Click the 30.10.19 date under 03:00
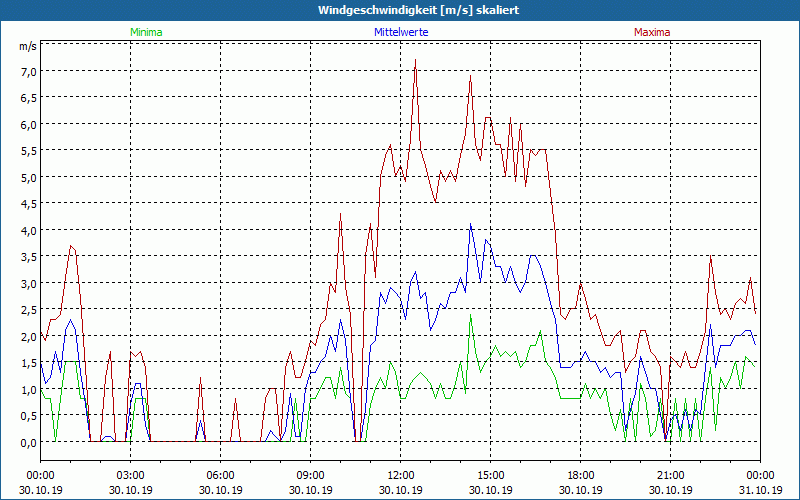 (131, 490)
